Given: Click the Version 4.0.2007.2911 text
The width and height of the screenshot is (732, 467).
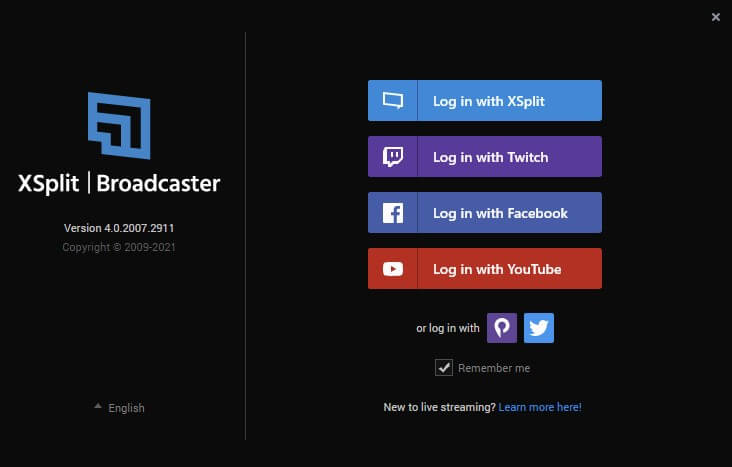Looking at the screenshot, I should pyautogui.click(x=119, y=228).
